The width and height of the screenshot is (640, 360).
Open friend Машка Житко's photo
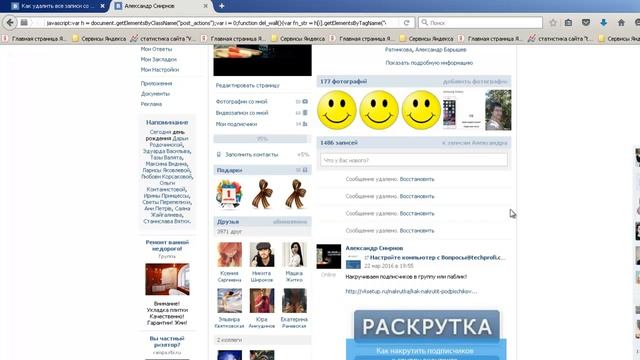pyautogui.click(x=294, y=254)
